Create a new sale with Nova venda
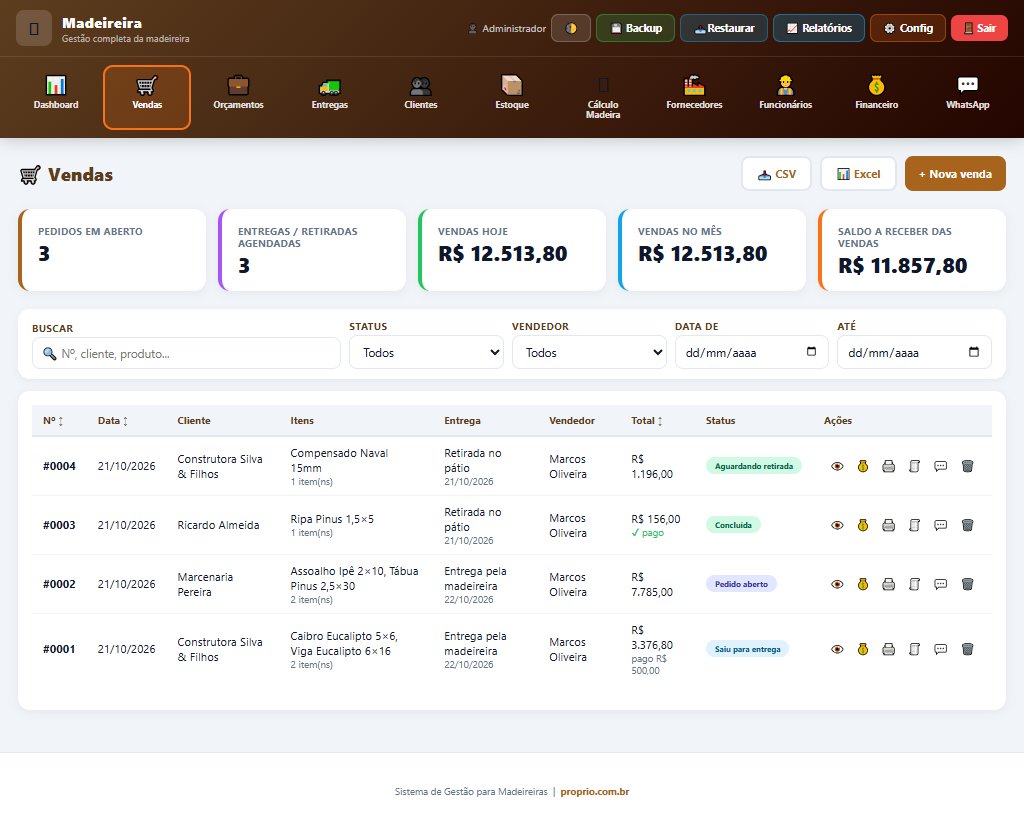 click(955, 174)
